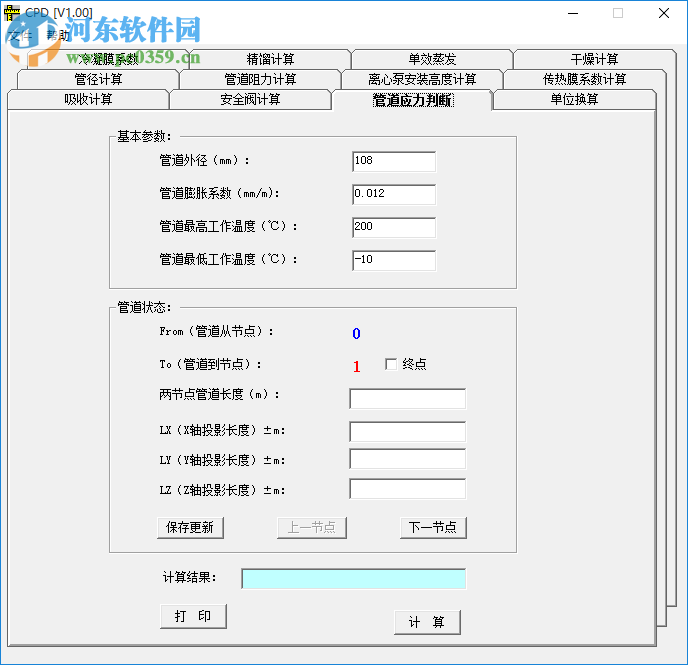Switch to the 干燥计算 tab

tap(594, 59)
